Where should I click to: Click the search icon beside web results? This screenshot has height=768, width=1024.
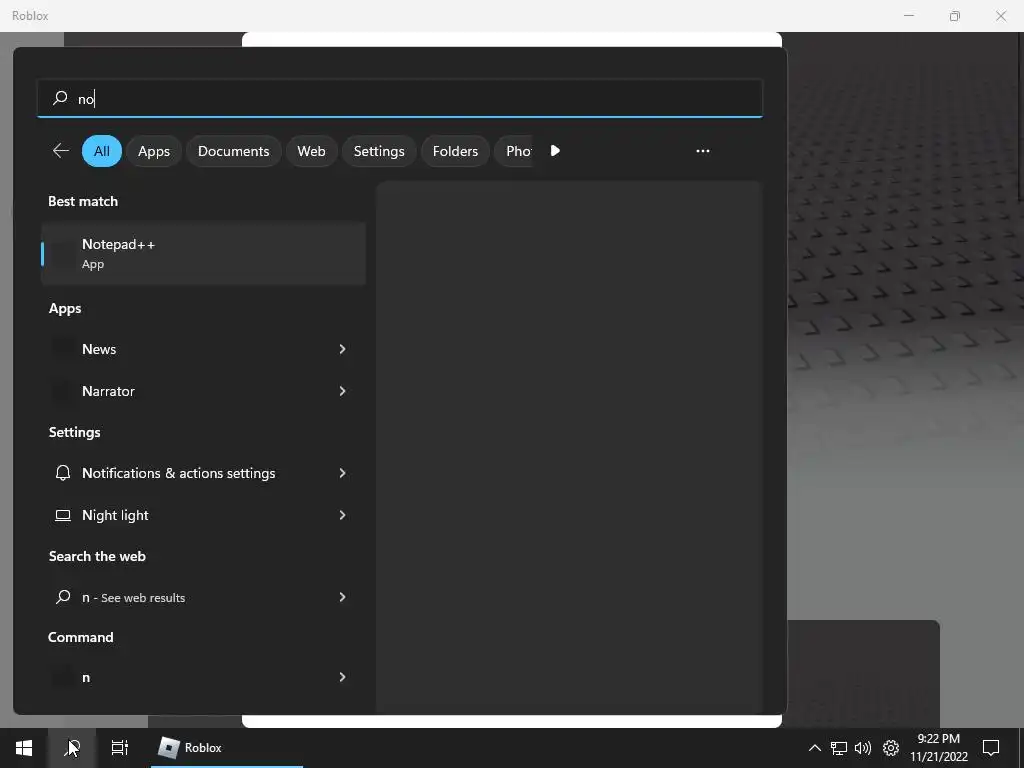pyautogui.click(x=63, y=597)
